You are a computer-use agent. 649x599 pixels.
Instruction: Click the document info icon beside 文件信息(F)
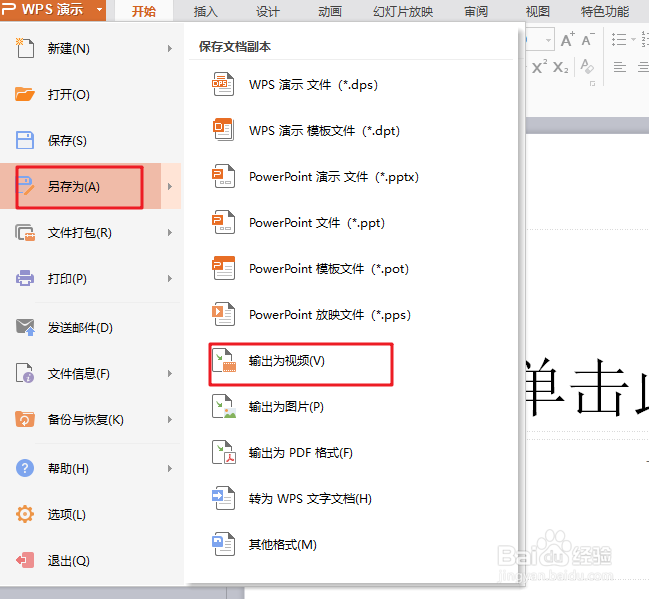25,373
